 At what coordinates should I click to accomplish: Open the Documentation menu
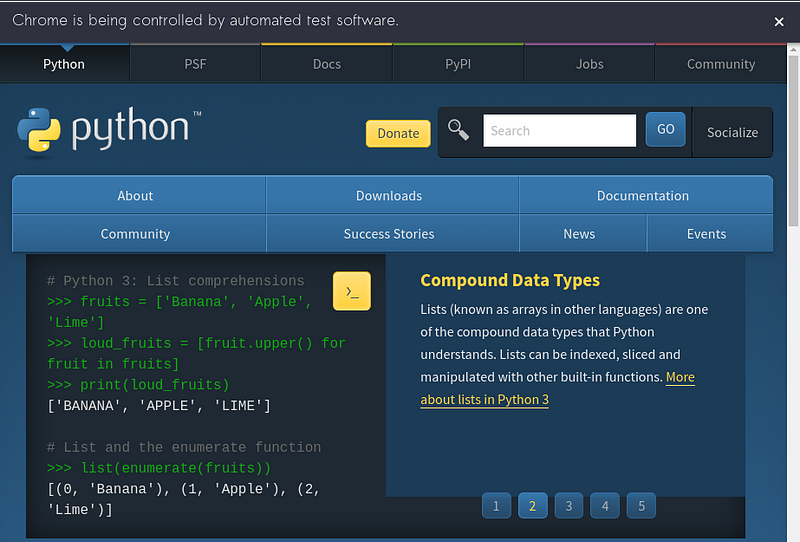coord(646,195)
